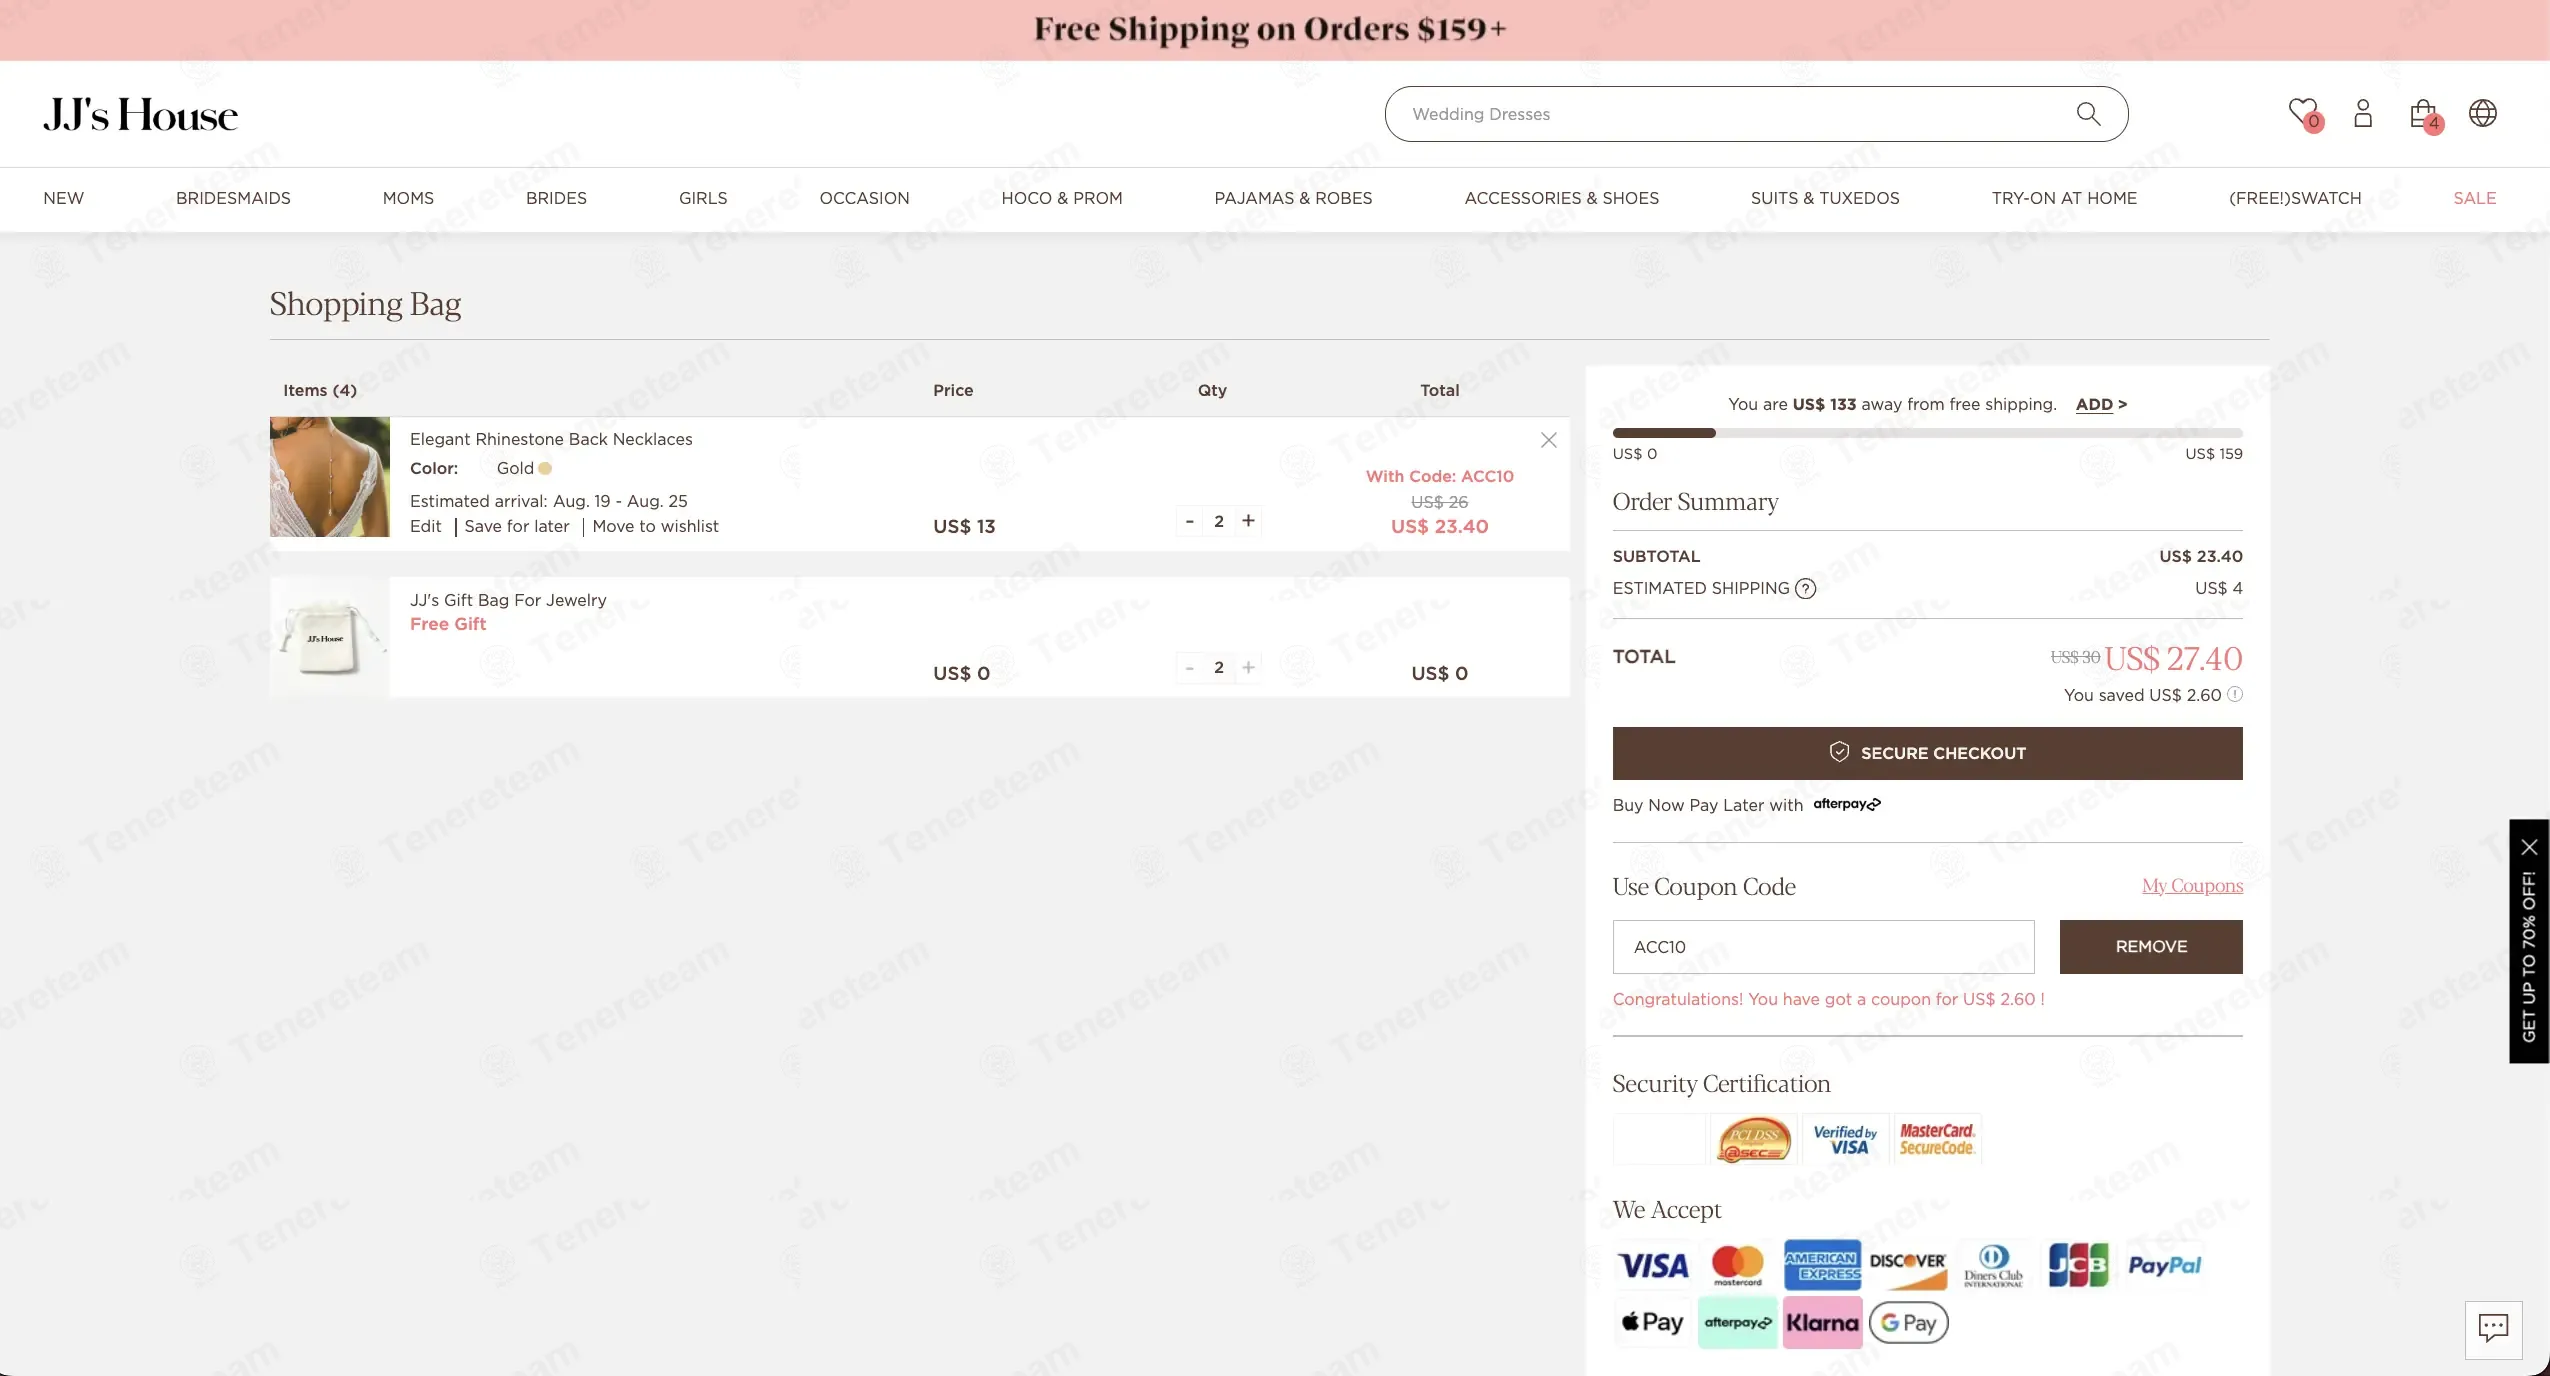Open the shopping bag icon
Screen dimensions: 2550x1376
2424,114
